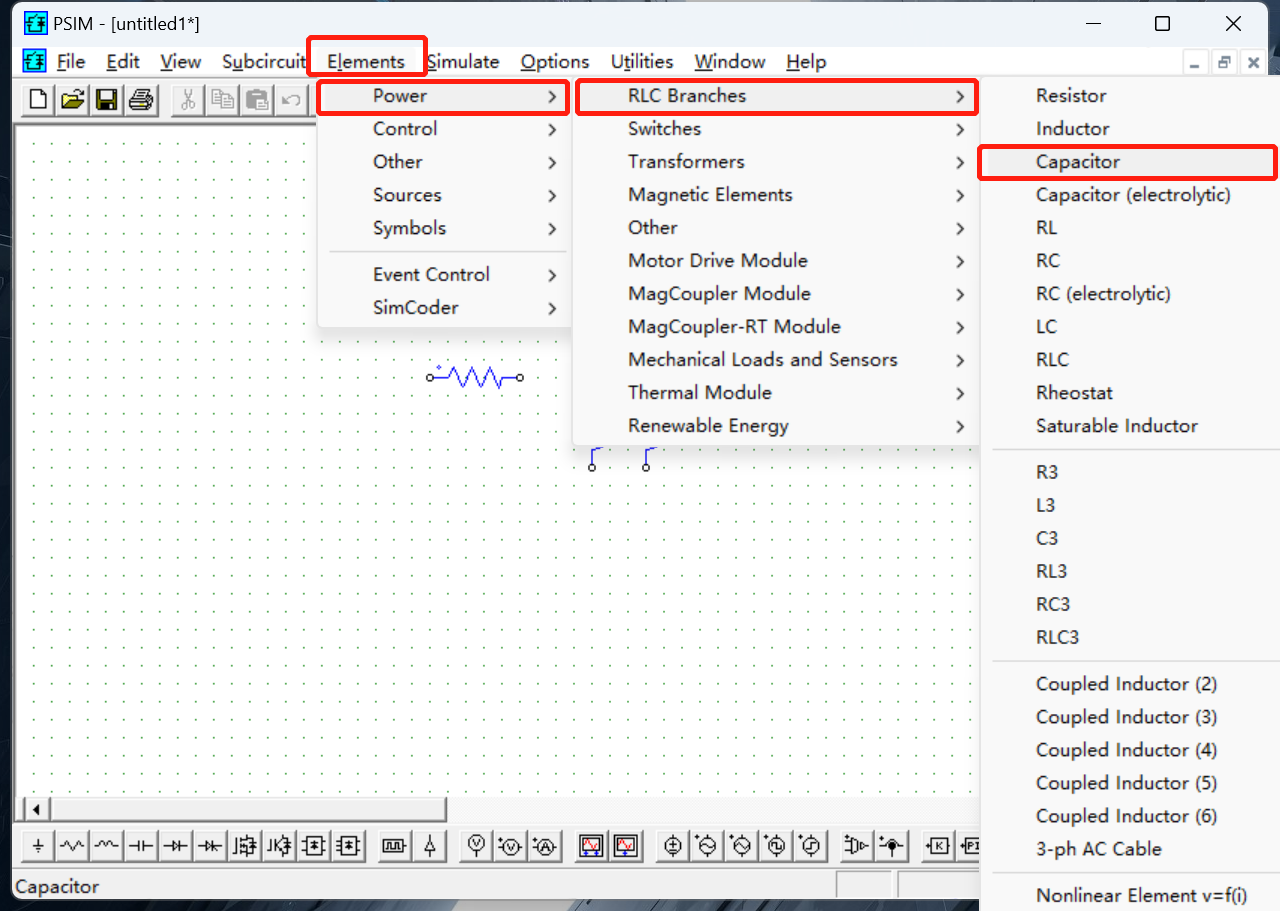
Task: Select the triangular wave source icon
Action: [742, 846]
